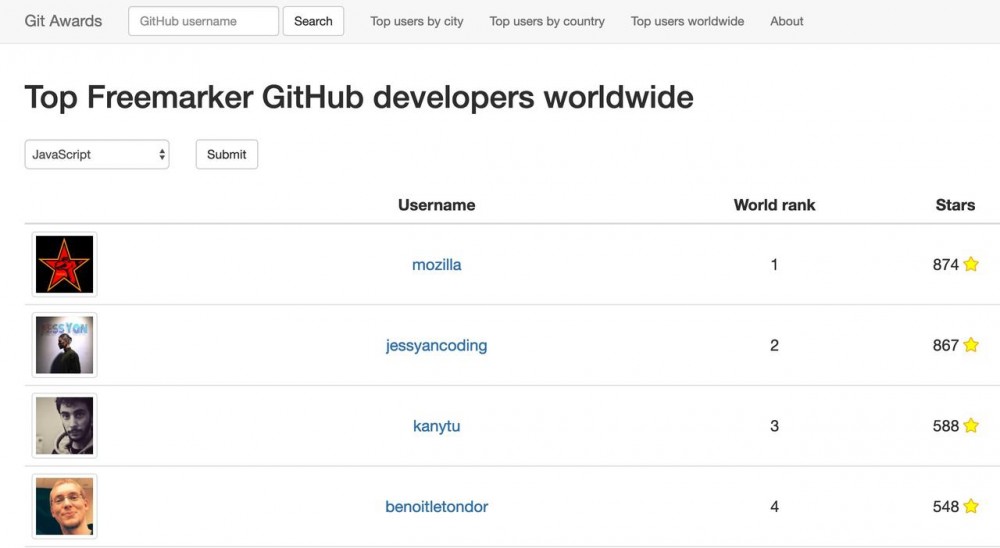Viewport: 1000px width, 548px height.
Task: Open jessyancoding's profile link
Action: coord(437,346)
